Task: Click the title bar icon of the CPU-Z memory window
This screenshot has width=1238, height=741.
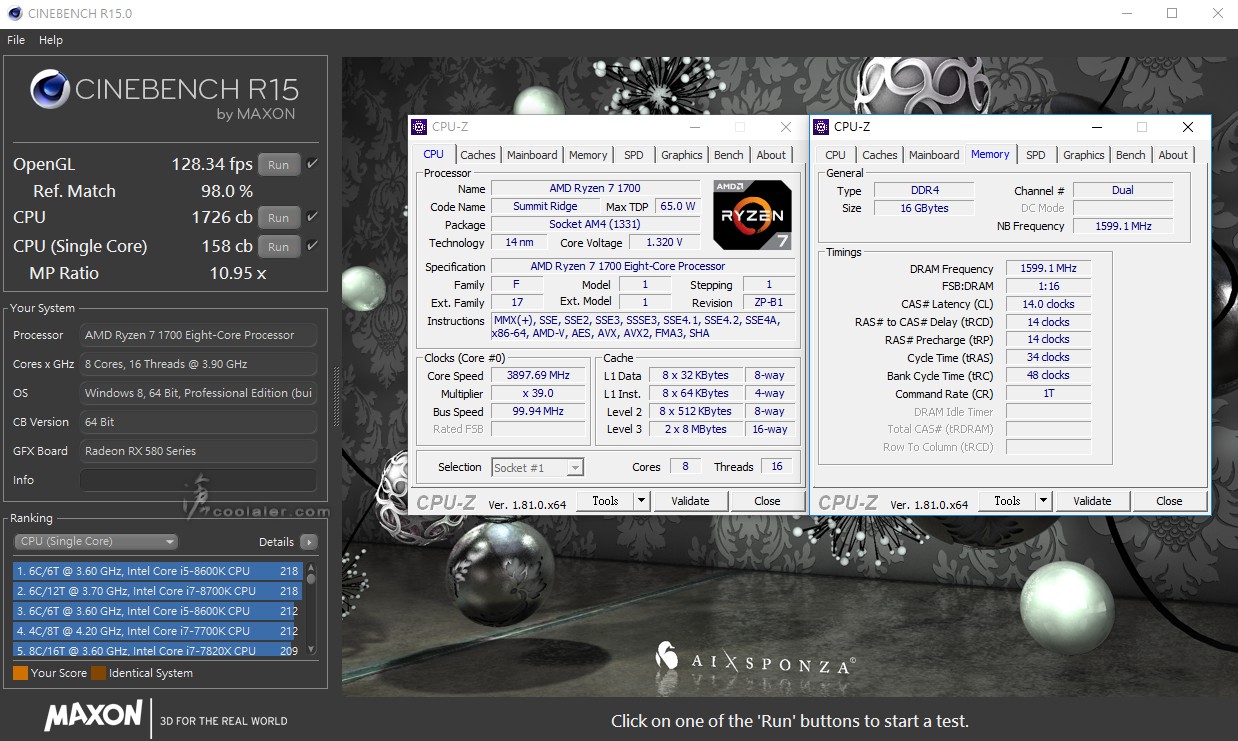Action: click(x=821, y=127)
